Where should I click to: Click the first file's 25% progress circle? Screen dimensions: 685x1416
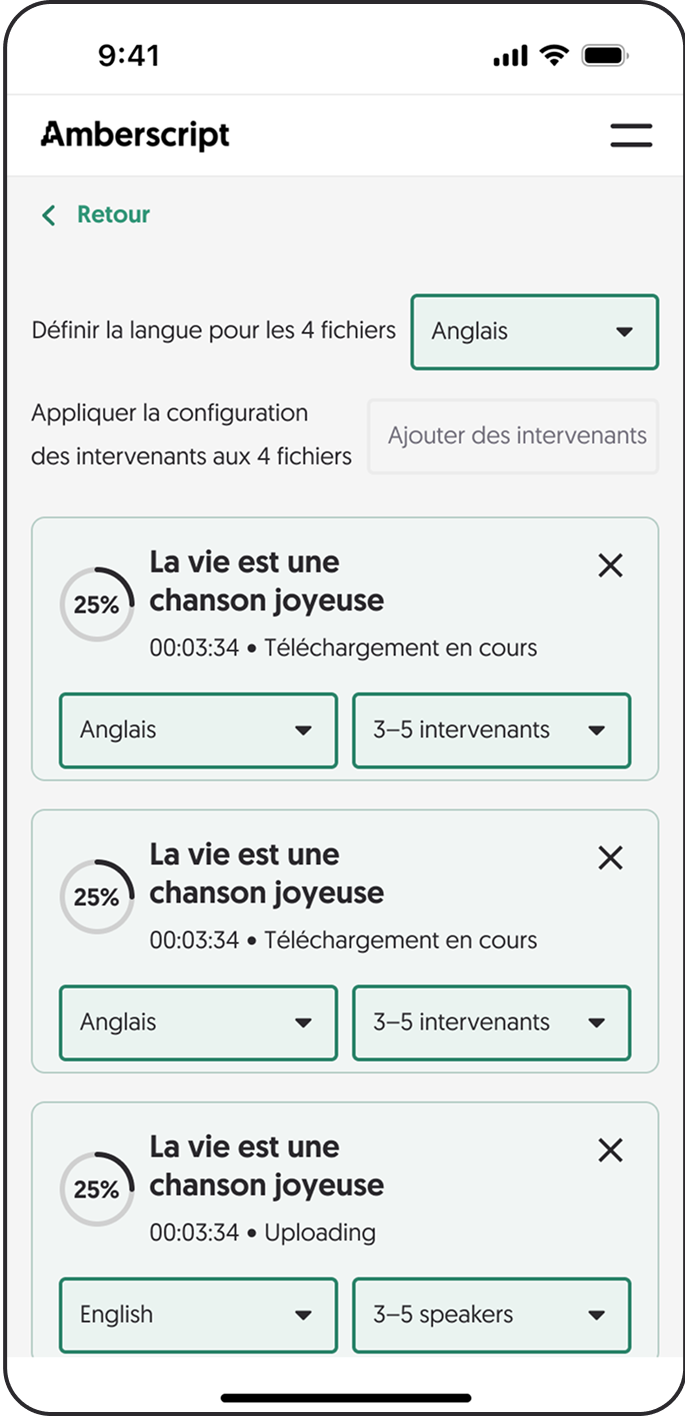point(97,605)
